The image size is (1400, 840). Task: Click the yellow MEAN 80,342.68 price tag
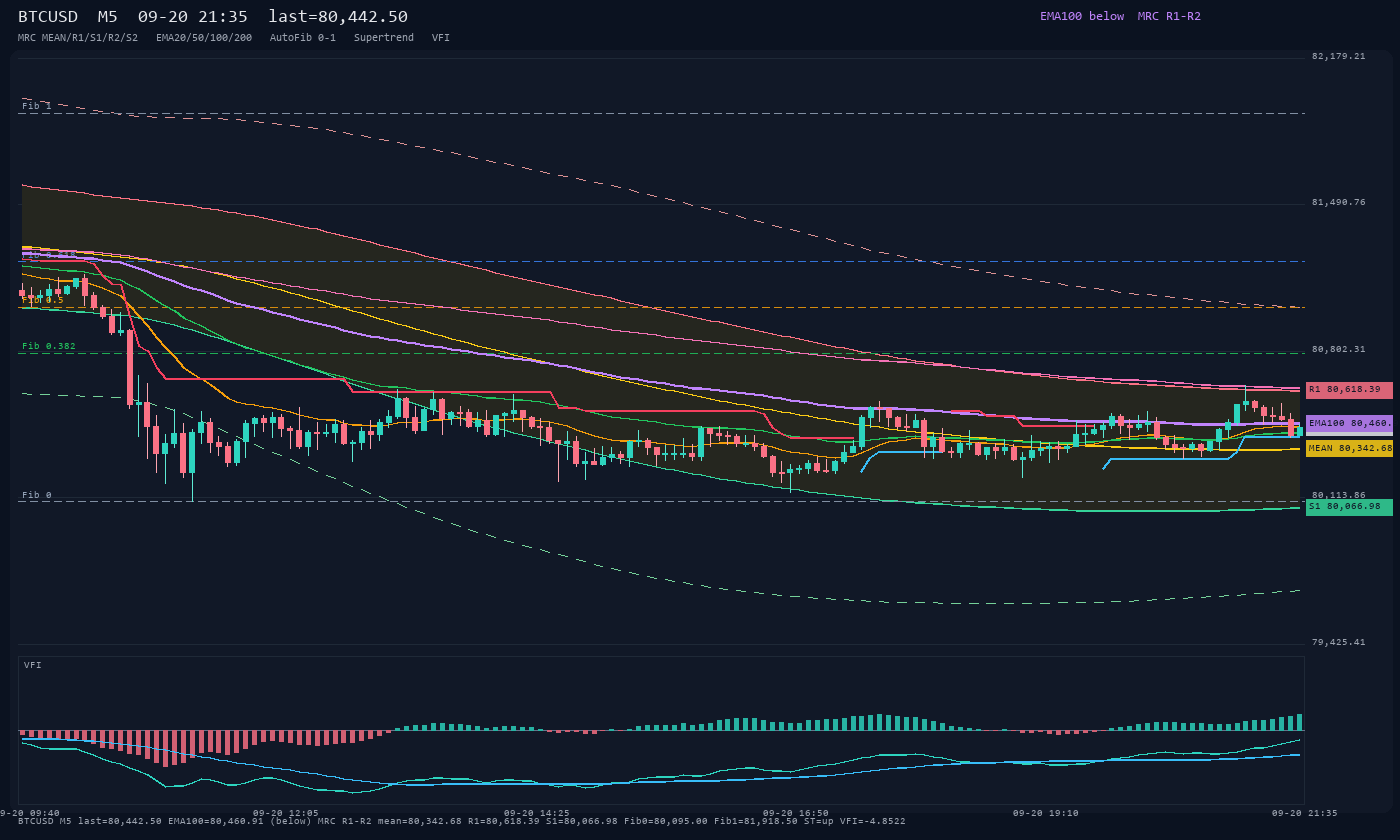1349,448
